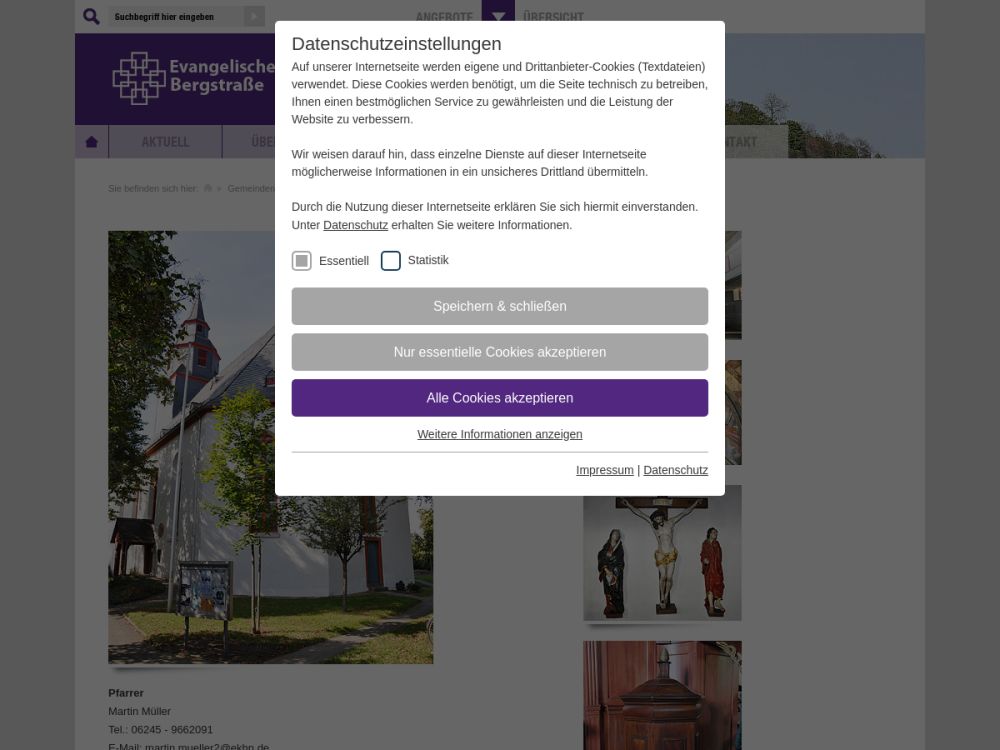
Task: Open Datenschutz link in dialog footer
Action: 675,470
